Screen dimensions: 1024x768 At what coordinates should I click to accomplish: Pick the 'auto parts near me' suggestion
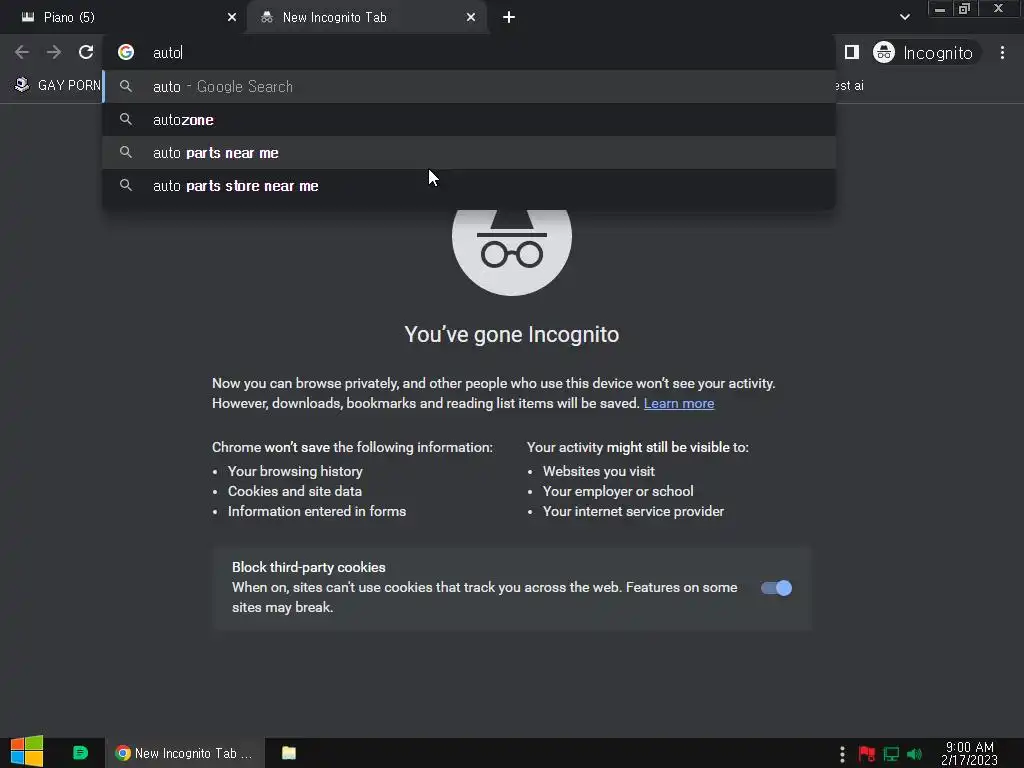[x=469, y=153]
